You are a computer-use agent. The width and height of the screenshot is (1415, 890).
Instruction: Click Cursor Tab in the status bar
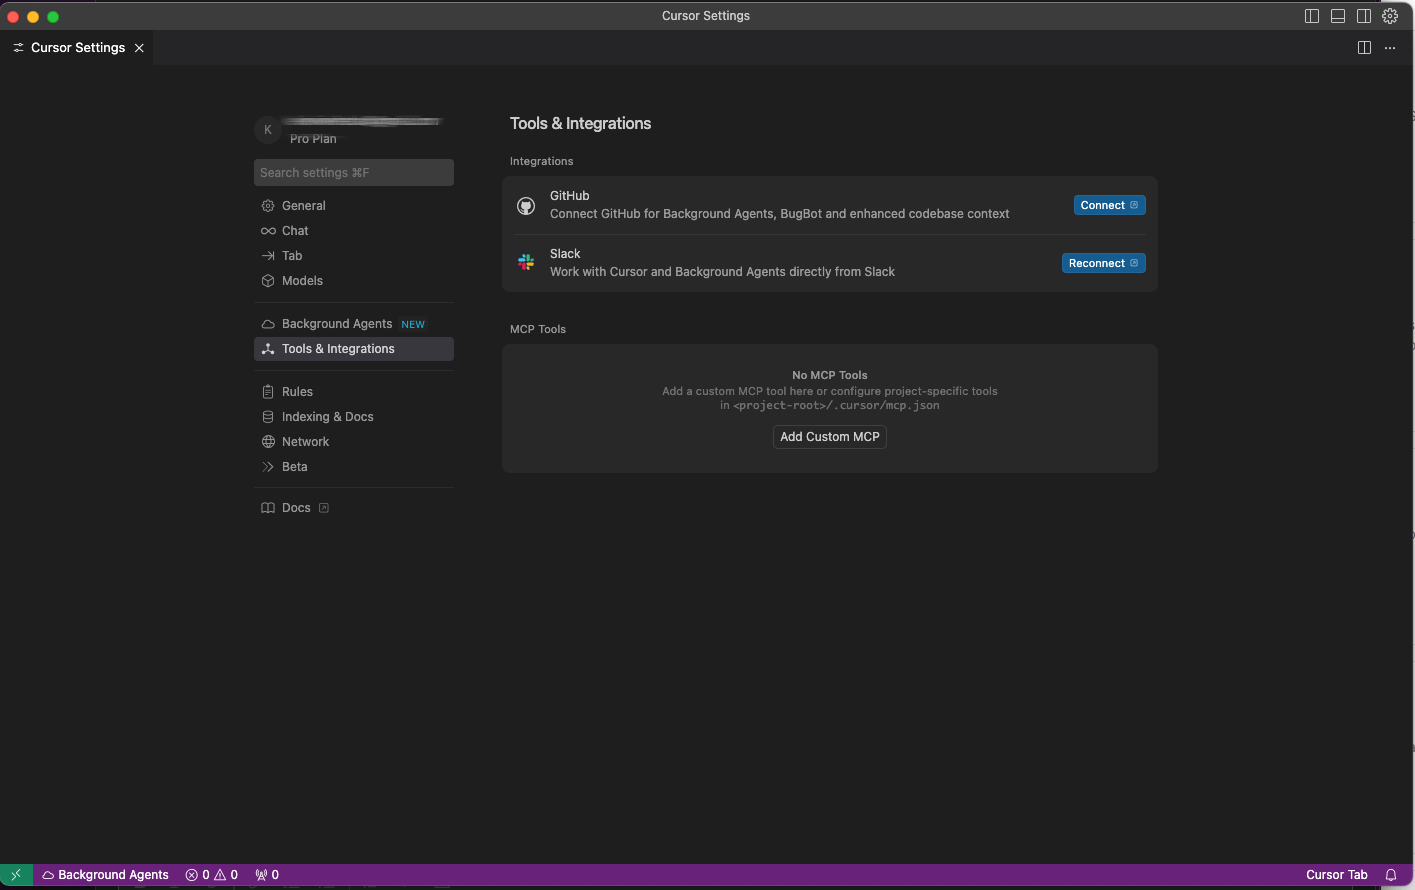click(1337, 874)
